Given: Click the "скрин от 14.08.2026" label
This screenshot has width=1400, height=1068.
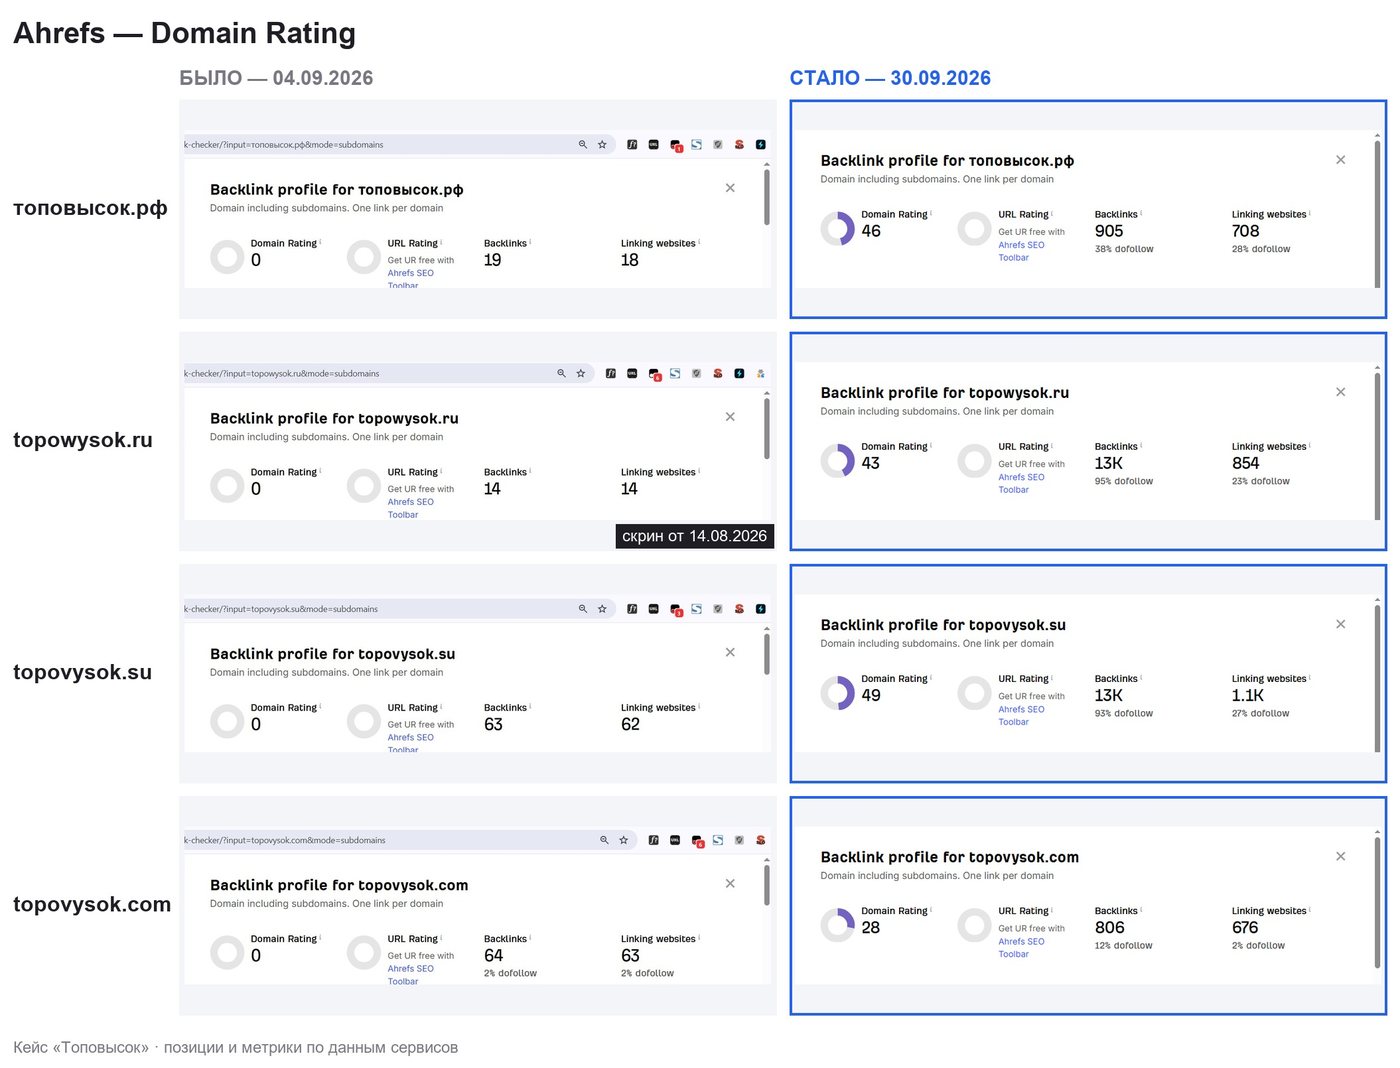Looking at the screenshot, I should click(x=695, y=536).
